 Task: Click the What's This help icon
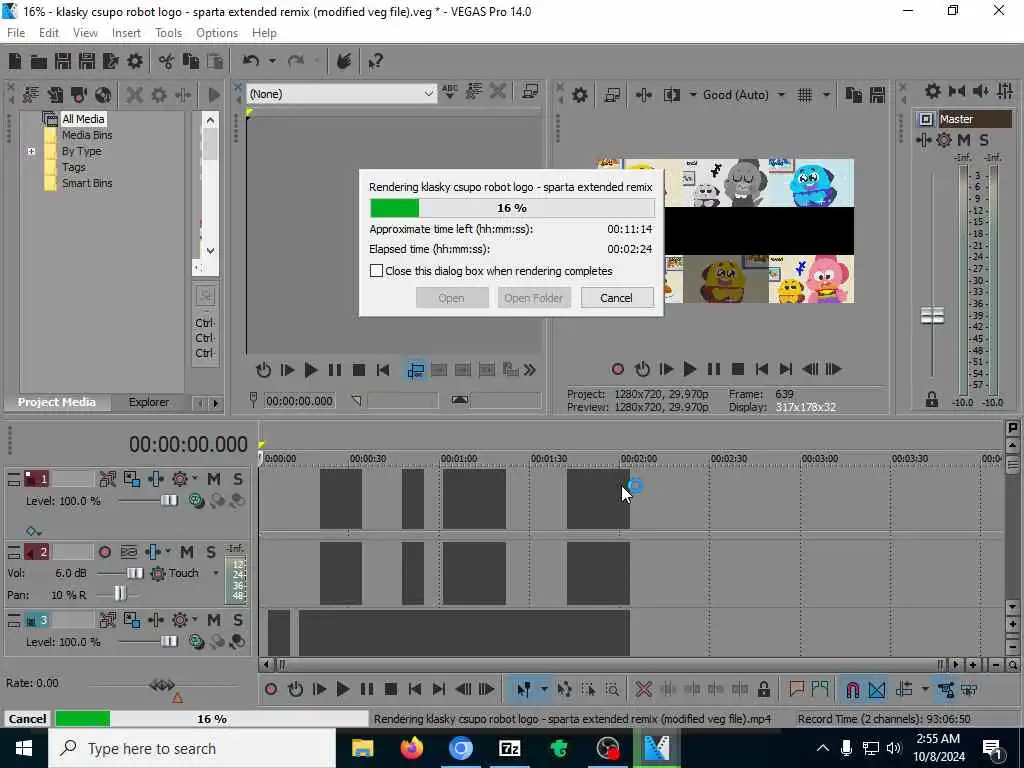click(x=375, y=61)
